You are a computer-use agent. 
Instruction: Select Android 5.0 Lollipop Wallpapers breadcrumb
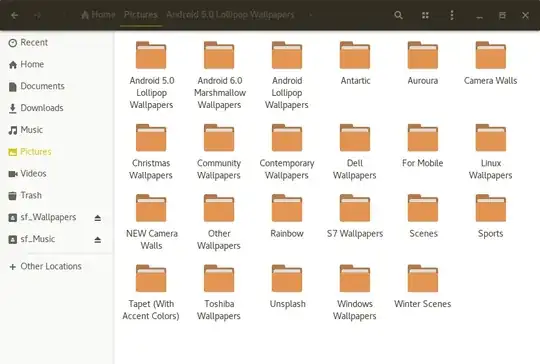(x=230, y=14)
